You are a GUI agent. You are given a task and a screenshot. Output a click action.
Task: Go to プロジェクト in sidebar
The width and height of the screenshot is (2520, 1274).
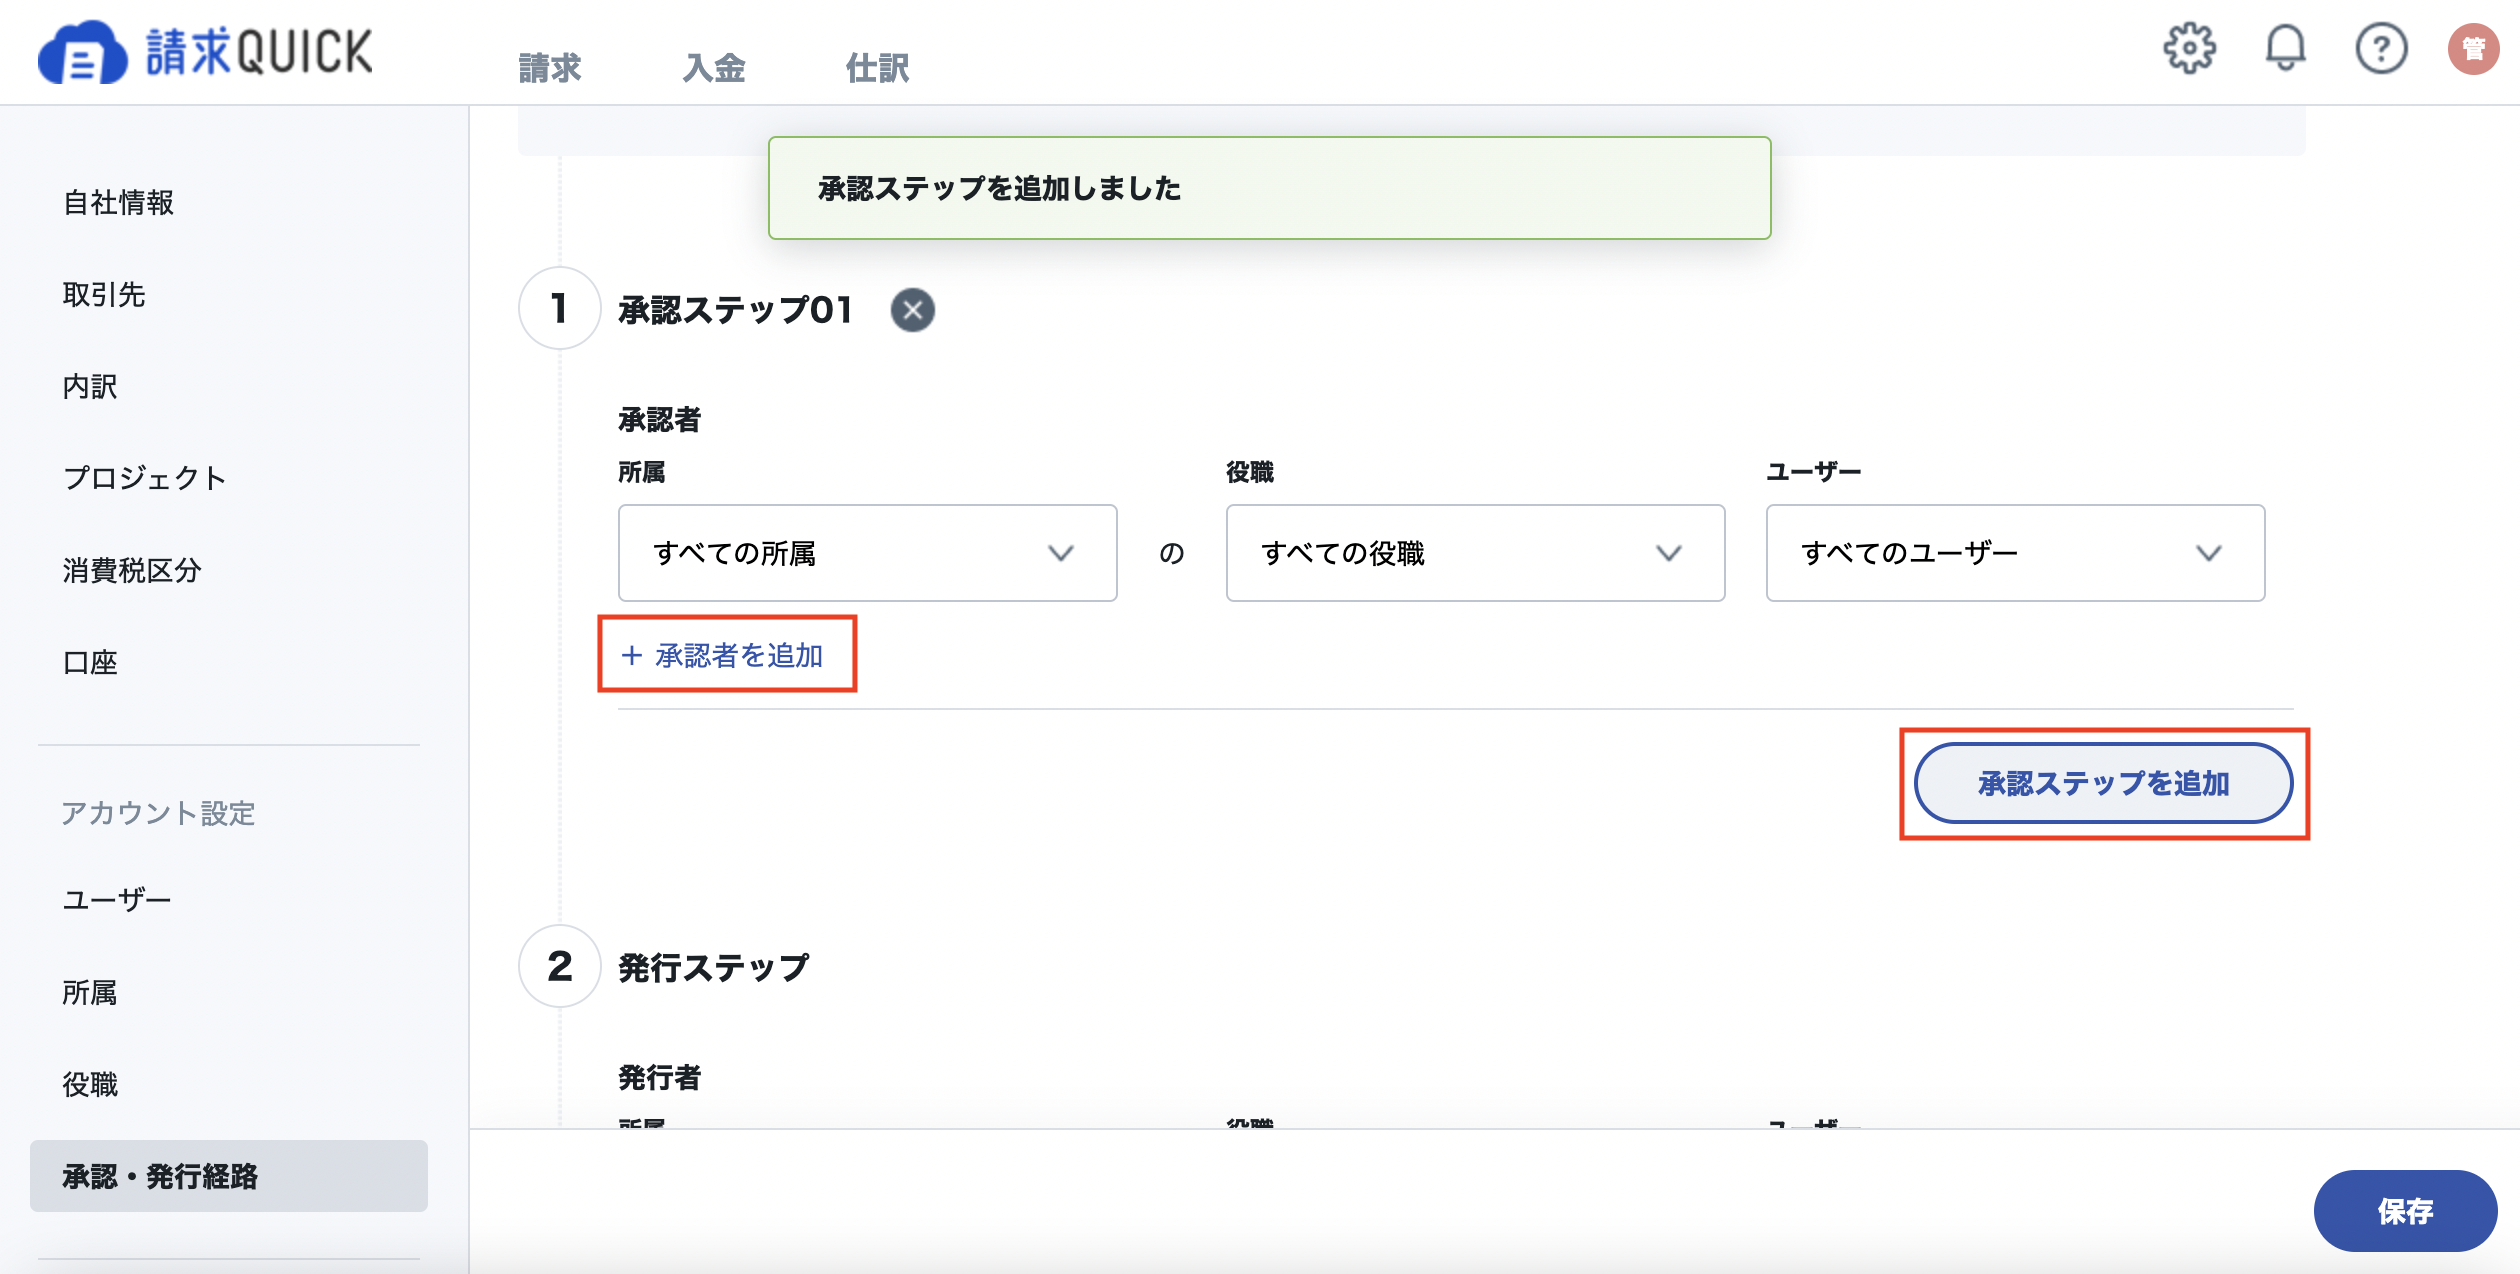pyautogui.click(x=145, y=478)
